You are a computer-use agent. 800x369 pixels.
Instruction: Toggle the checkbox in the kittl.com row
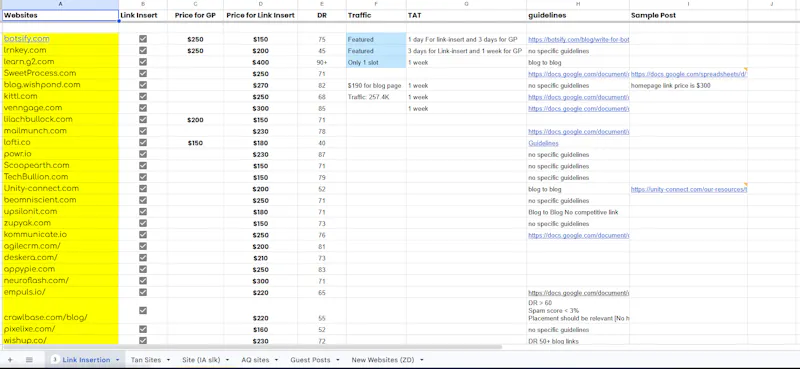tap(143, 96)
